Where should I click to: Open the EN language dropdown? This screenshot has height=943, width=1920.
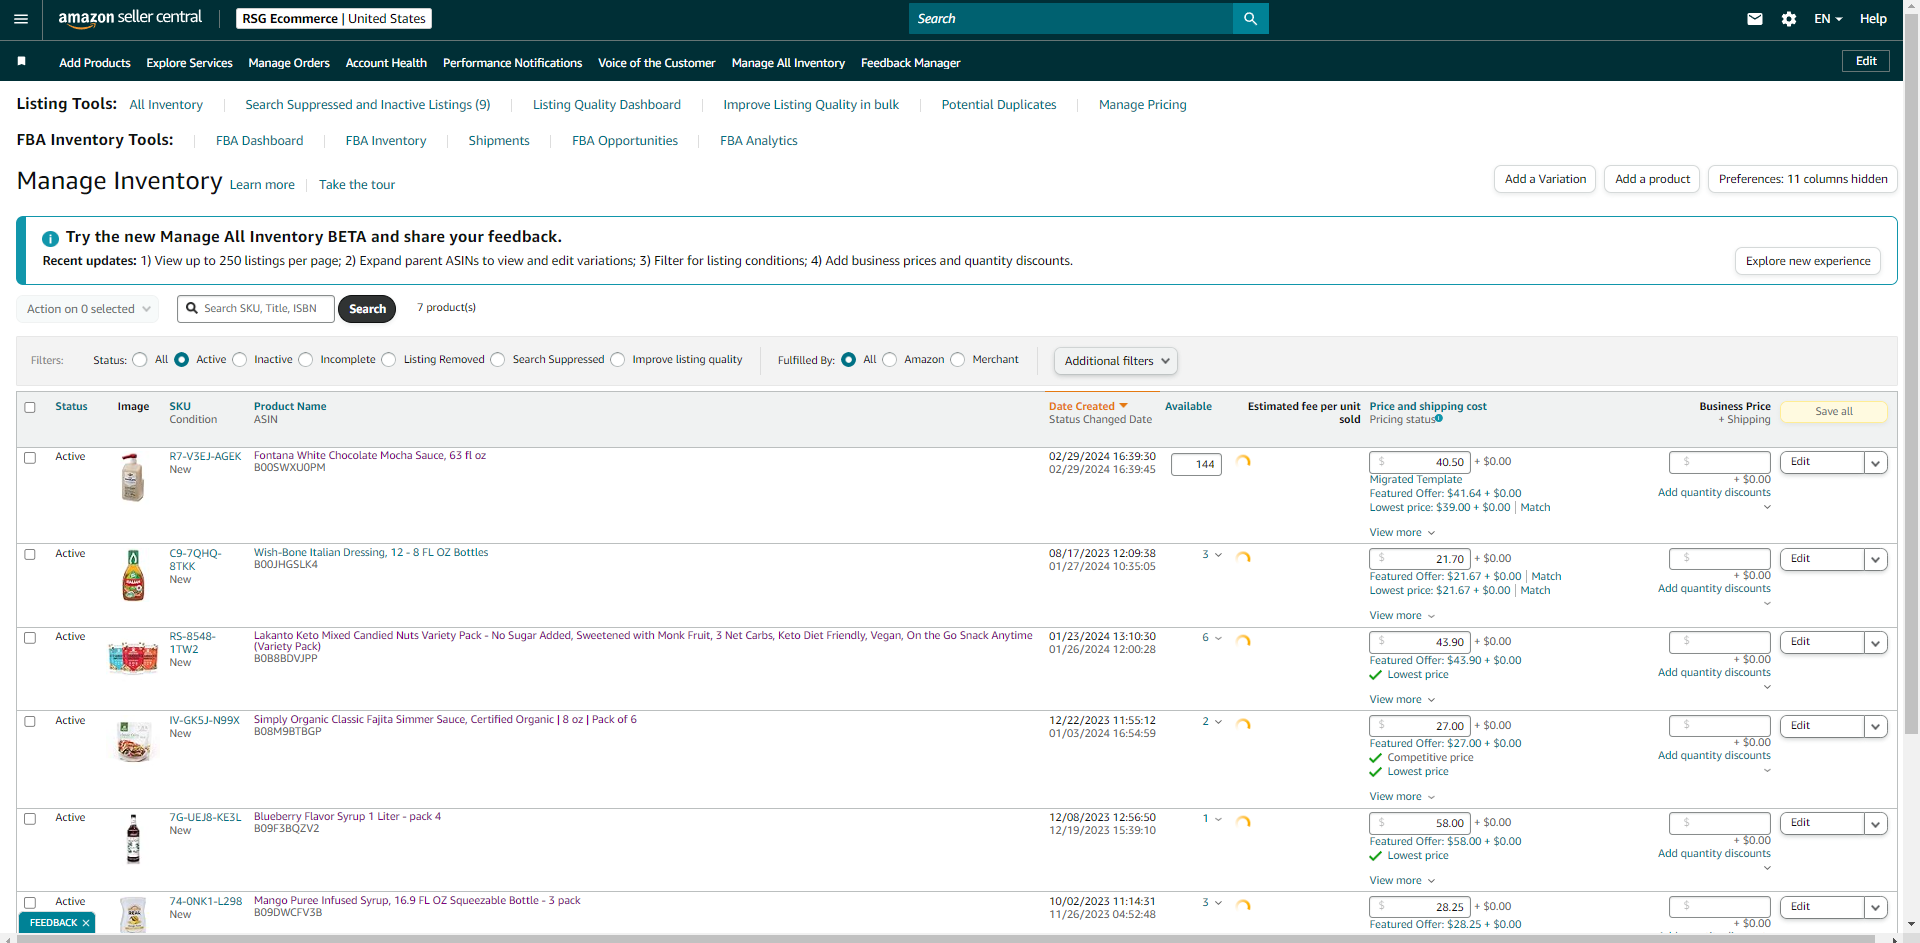coord(1828,19)
